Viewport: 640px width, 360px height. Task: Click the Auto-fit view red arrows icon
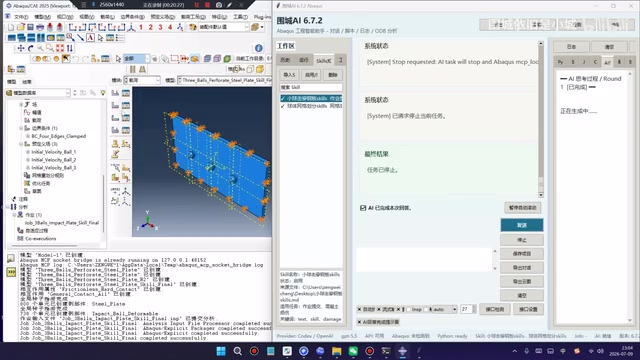60,48
